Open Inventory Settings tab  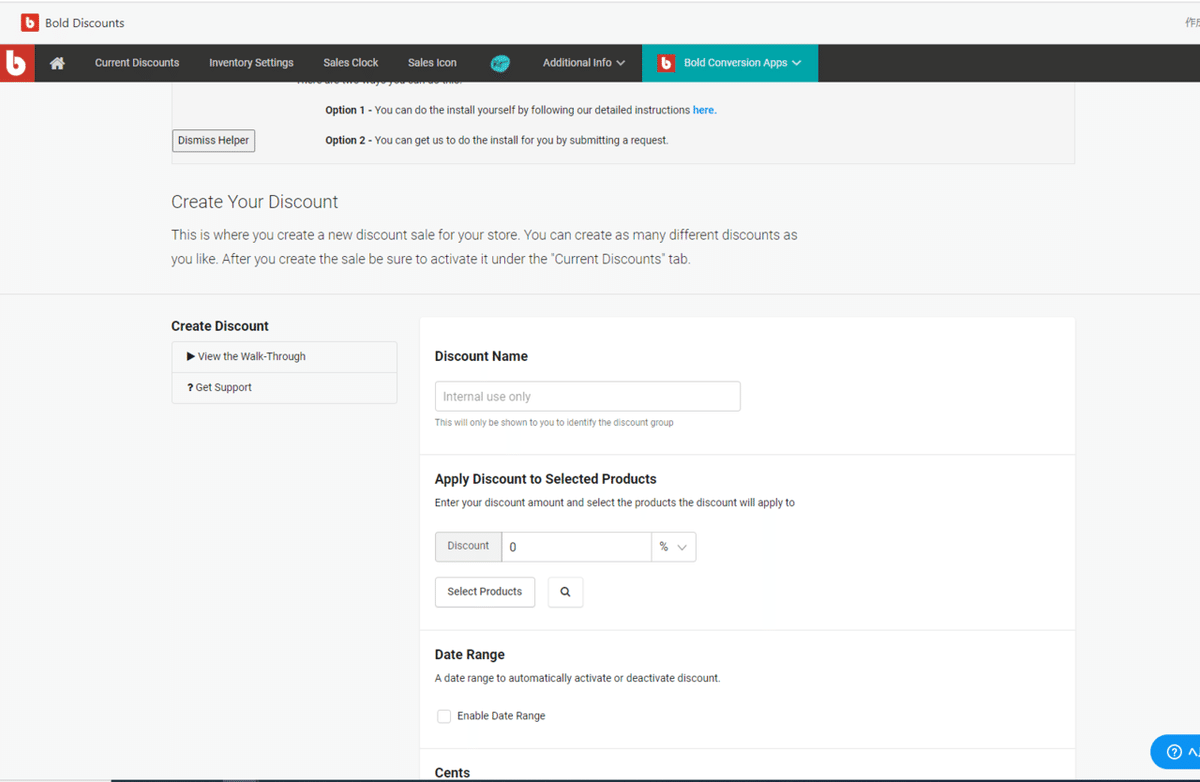(251, 63)
